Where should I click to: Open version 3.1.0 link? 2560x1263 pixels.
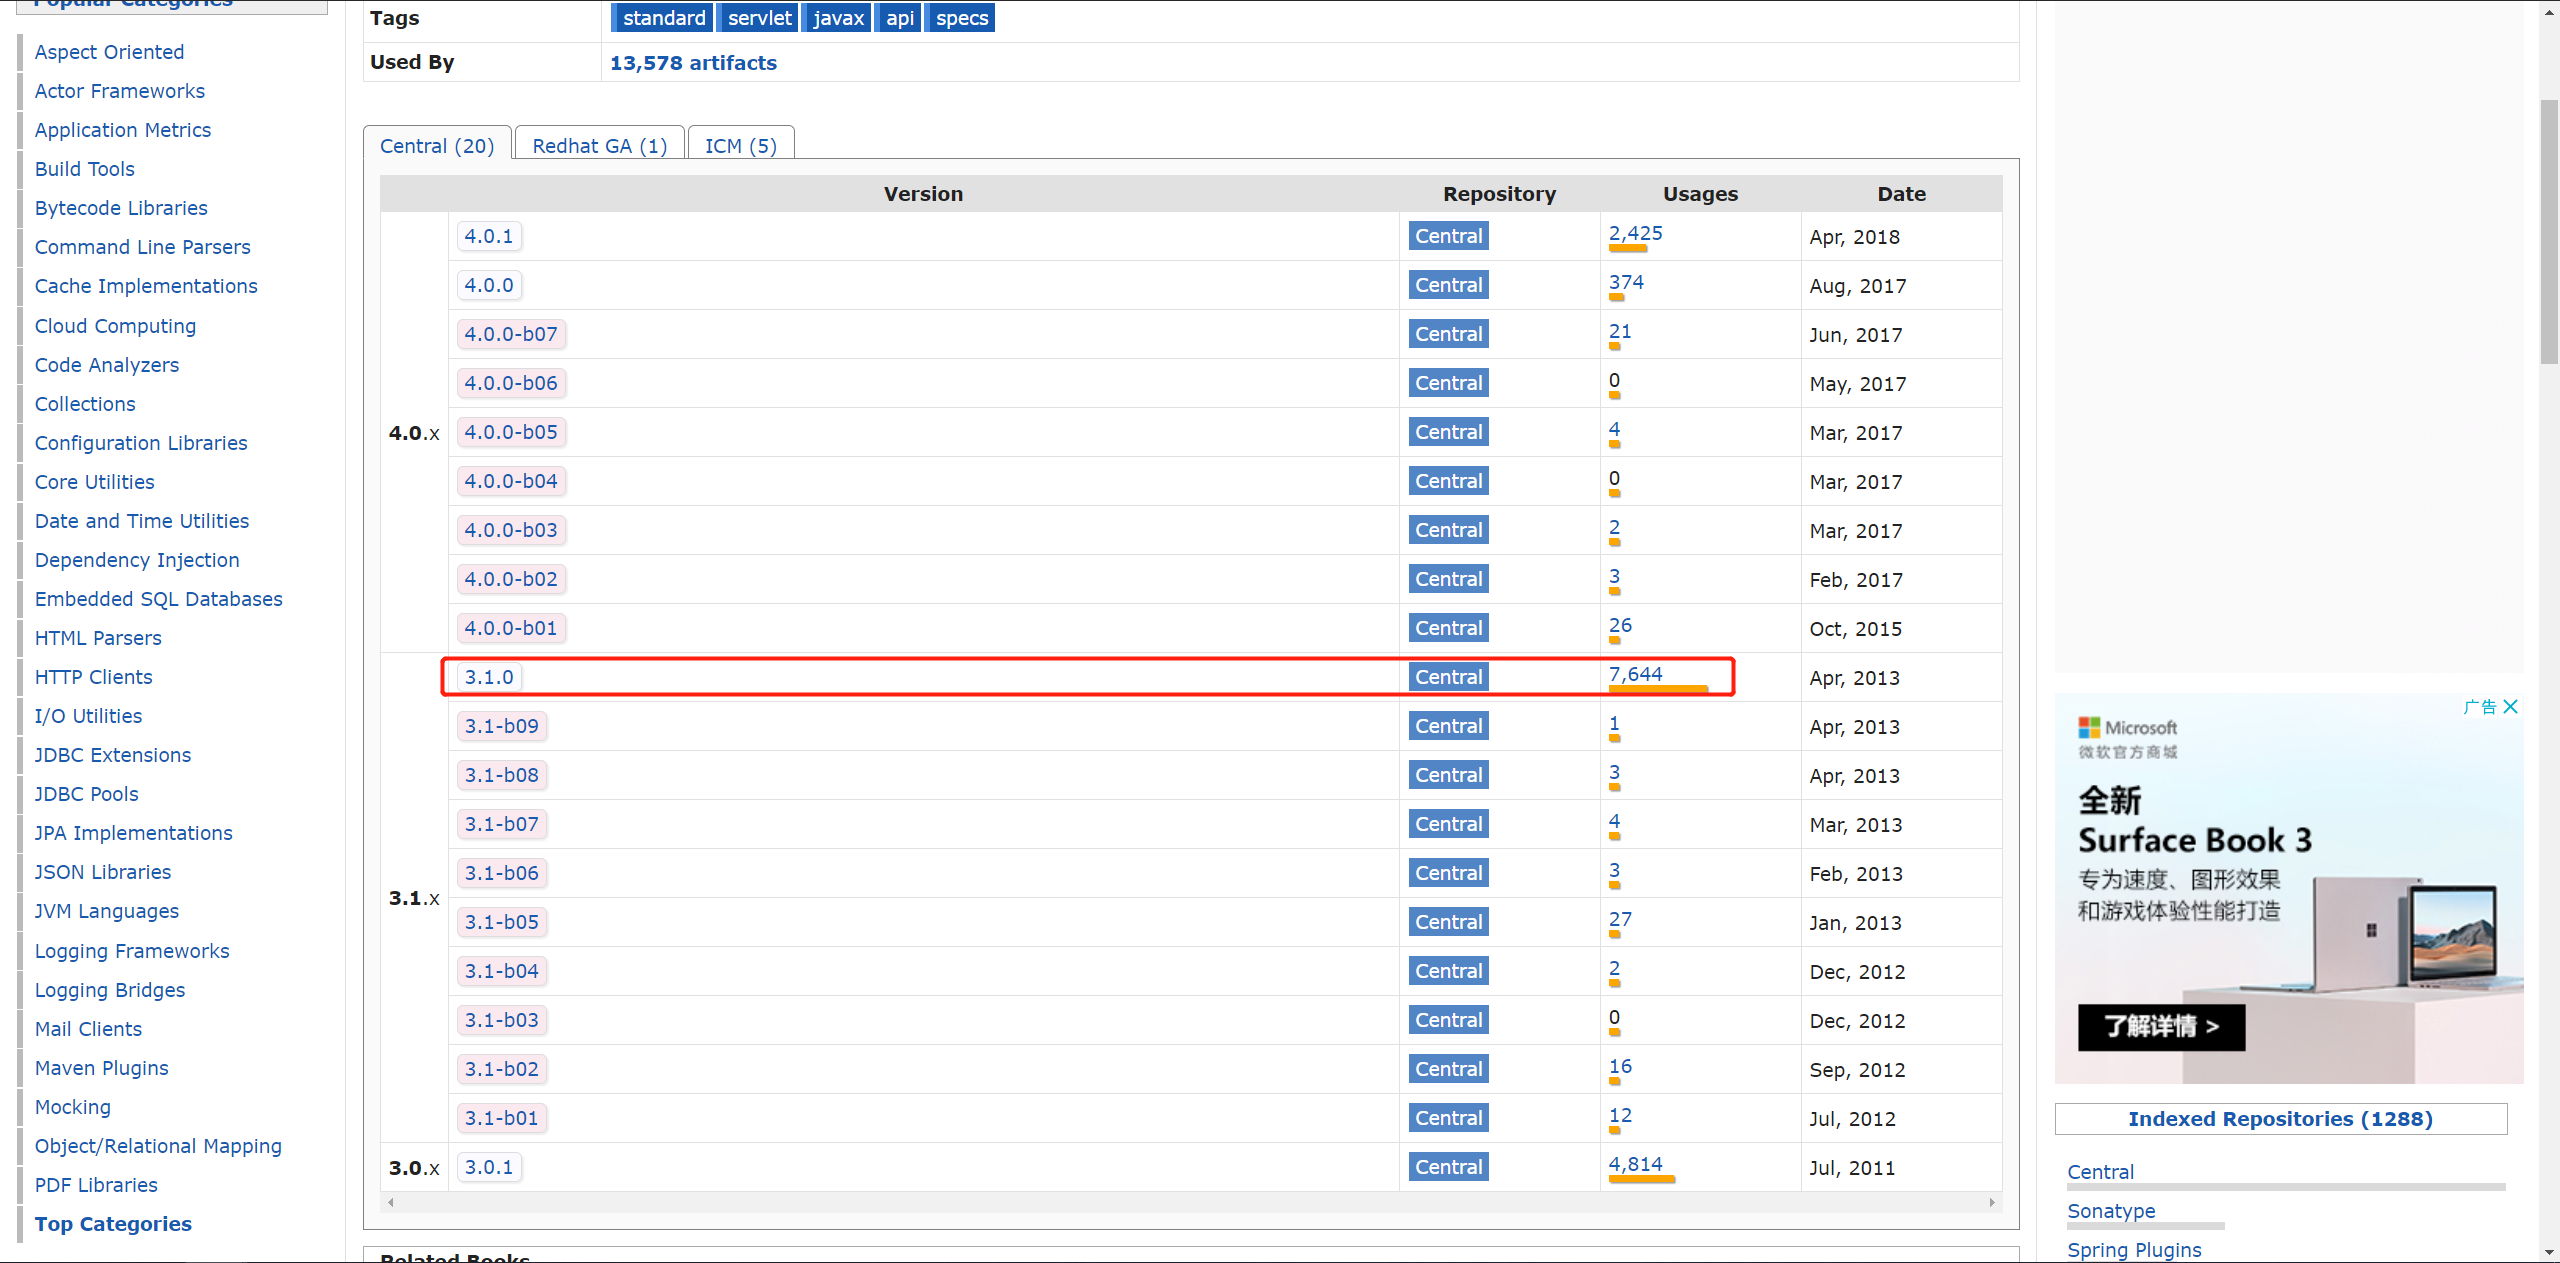click(x=489, y=677)
